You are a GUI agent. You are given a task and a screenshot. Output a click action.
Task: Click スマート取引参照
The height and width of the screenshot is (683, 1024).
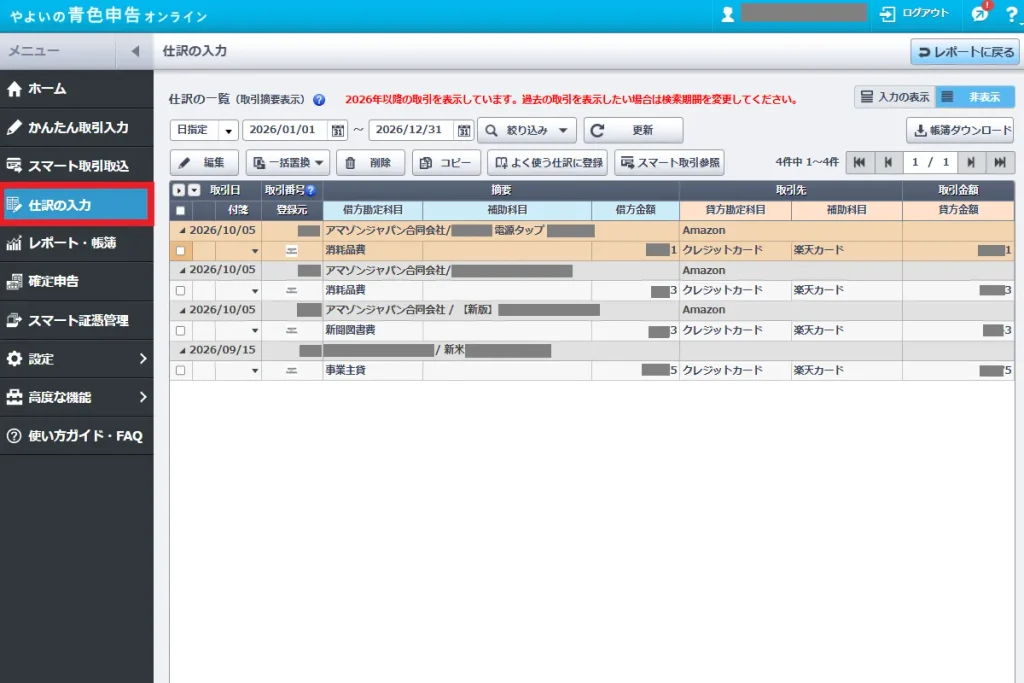tap(669, 163)
